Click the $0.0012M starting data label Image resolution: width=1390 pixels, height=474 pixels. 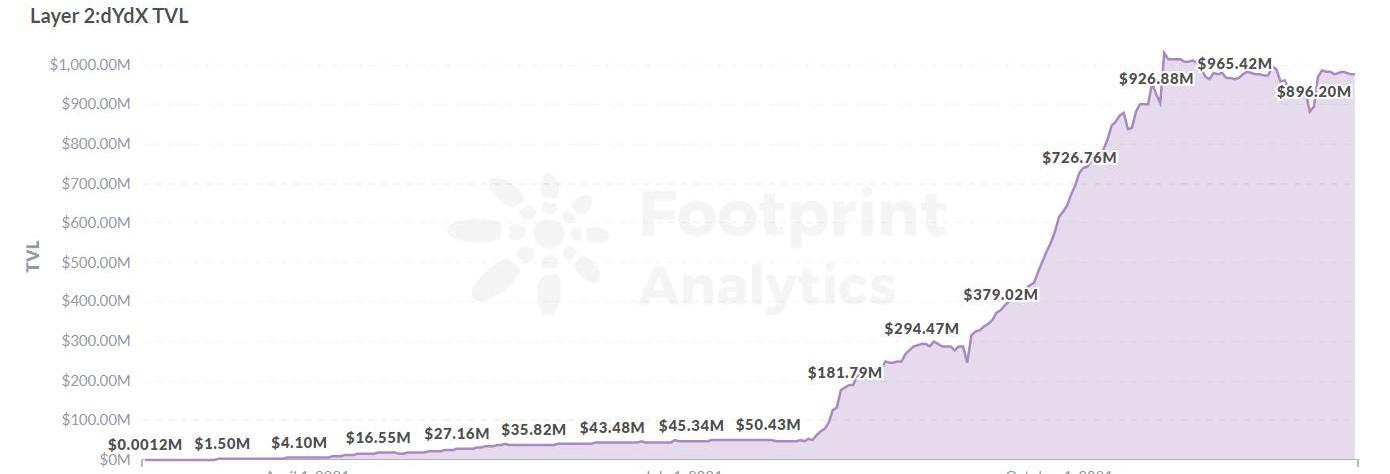[145, 445]
